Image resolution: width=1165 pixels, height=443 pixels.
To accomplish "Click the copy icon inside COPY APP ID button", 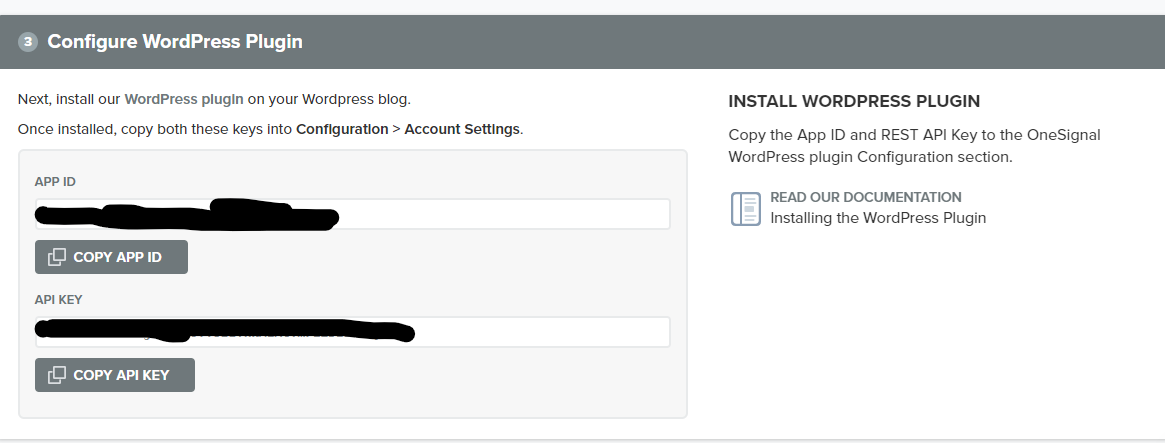I will [56, 257].
